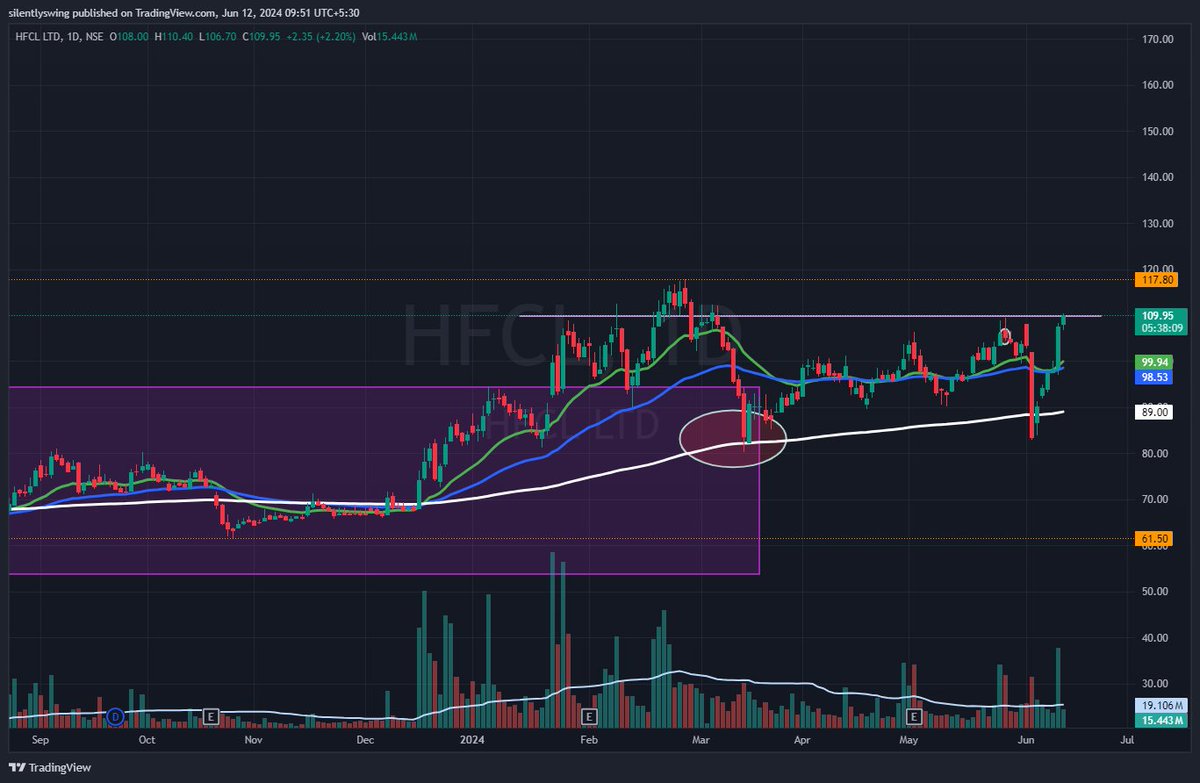Click the Mar label on time axis

pos(702,741)
